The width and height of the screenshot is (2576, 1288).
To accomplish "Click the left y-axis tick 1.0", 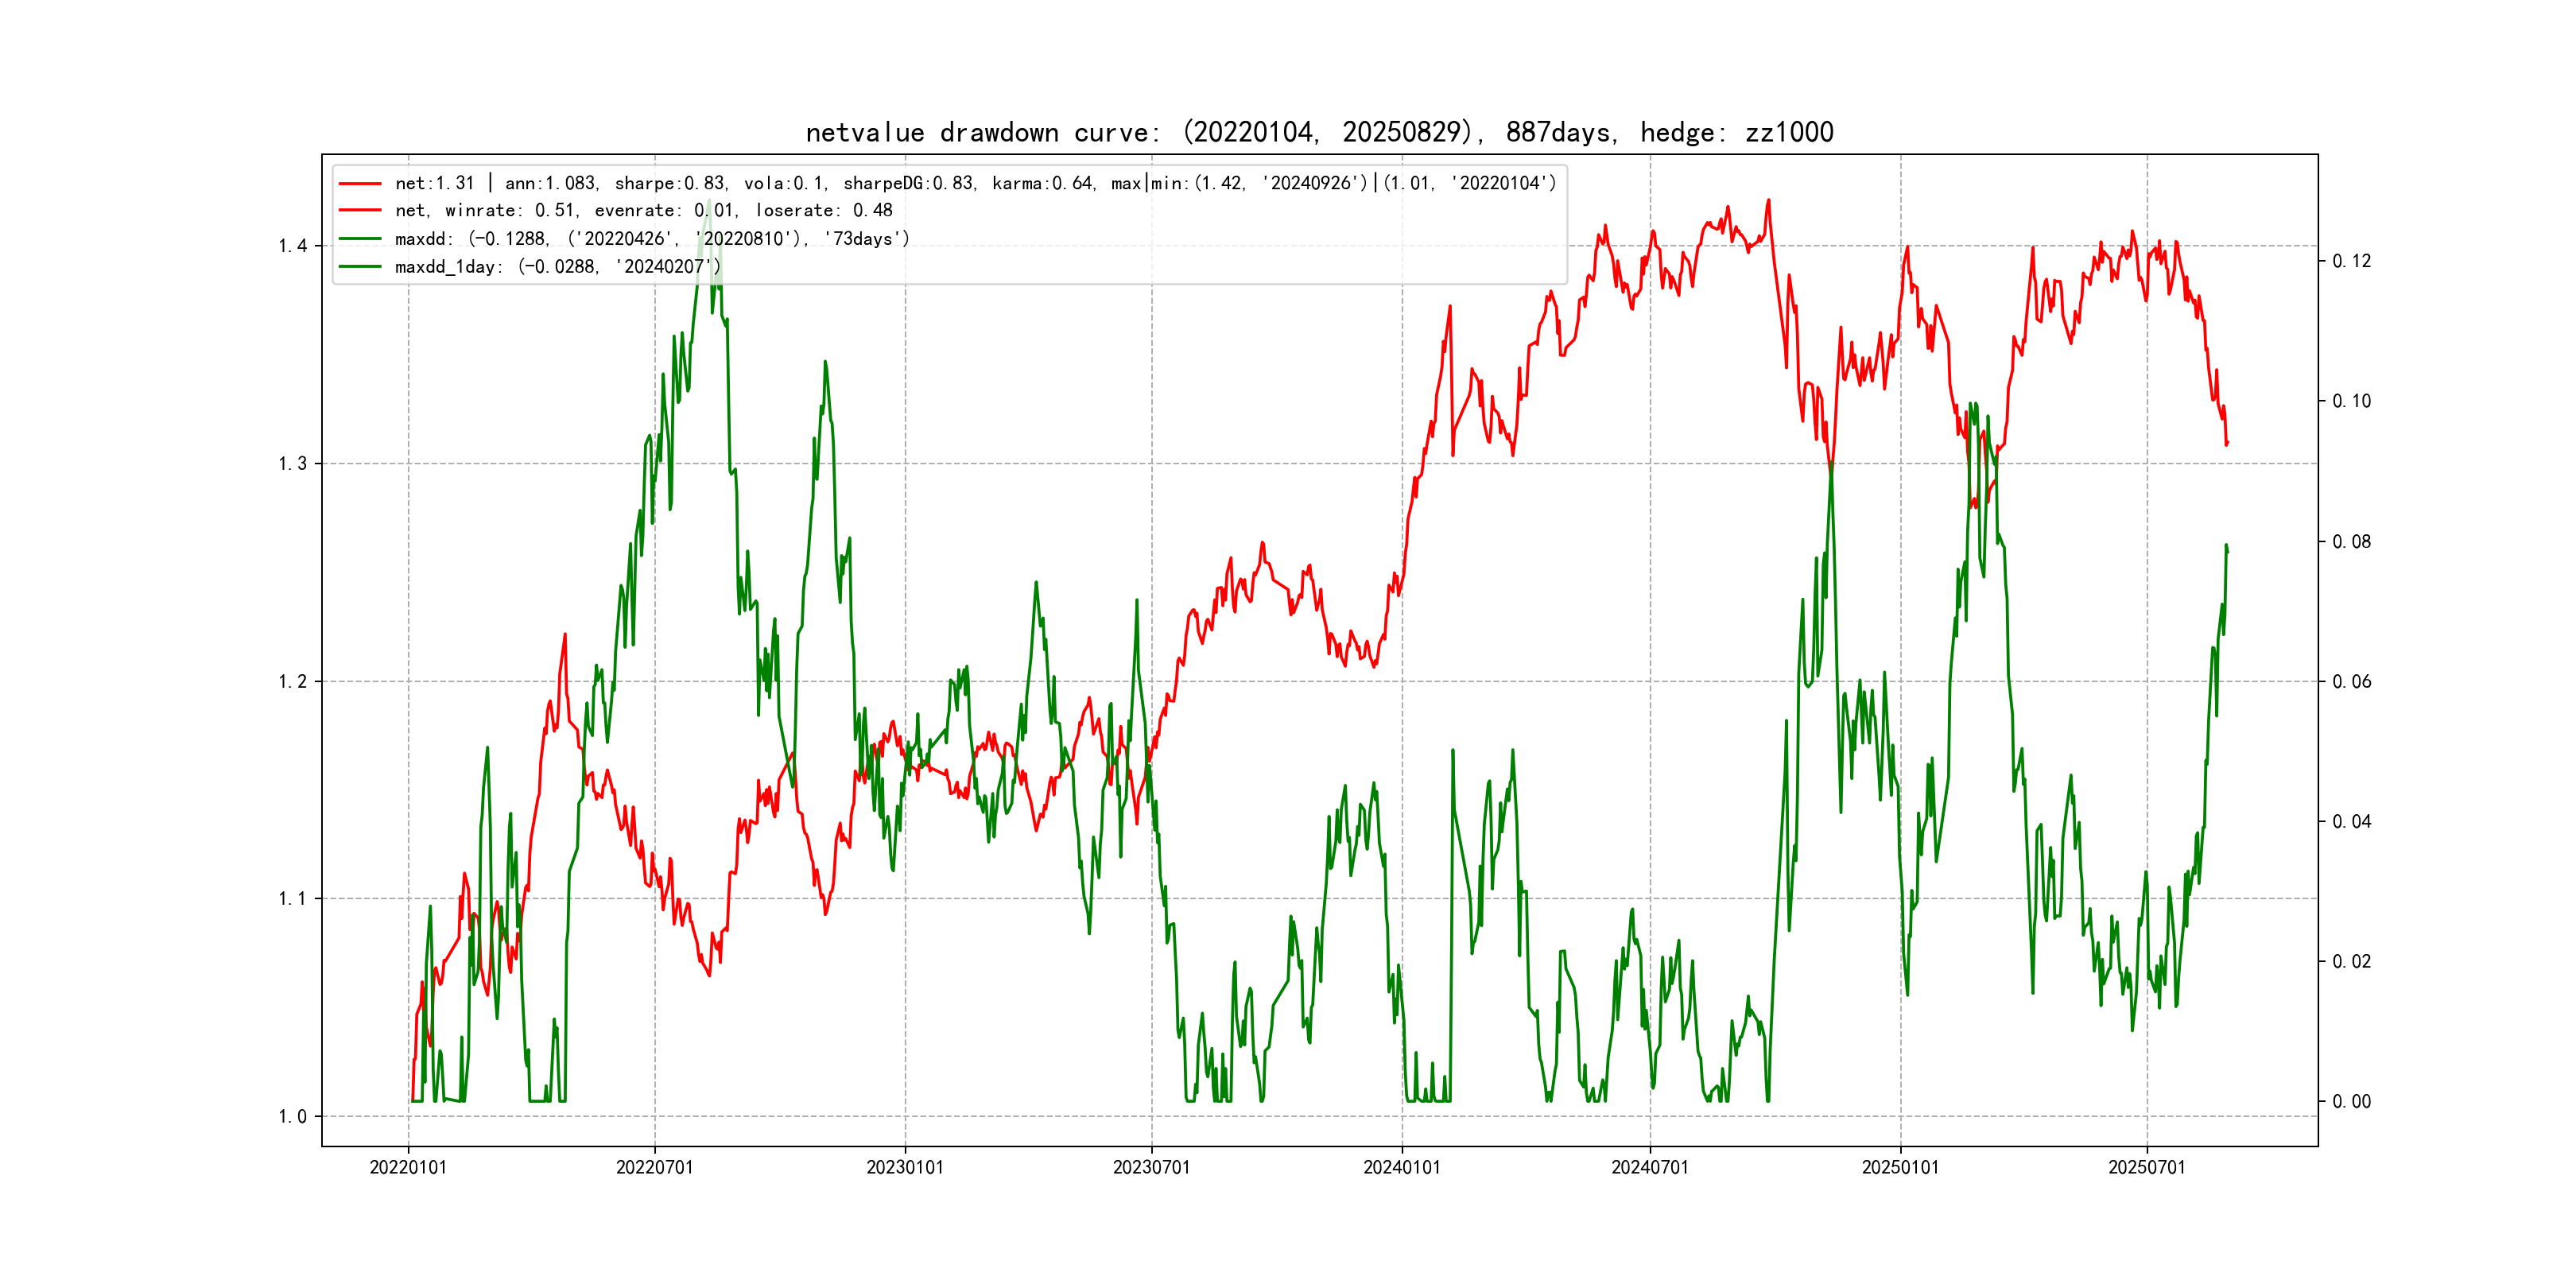I will click(293, 1117).
